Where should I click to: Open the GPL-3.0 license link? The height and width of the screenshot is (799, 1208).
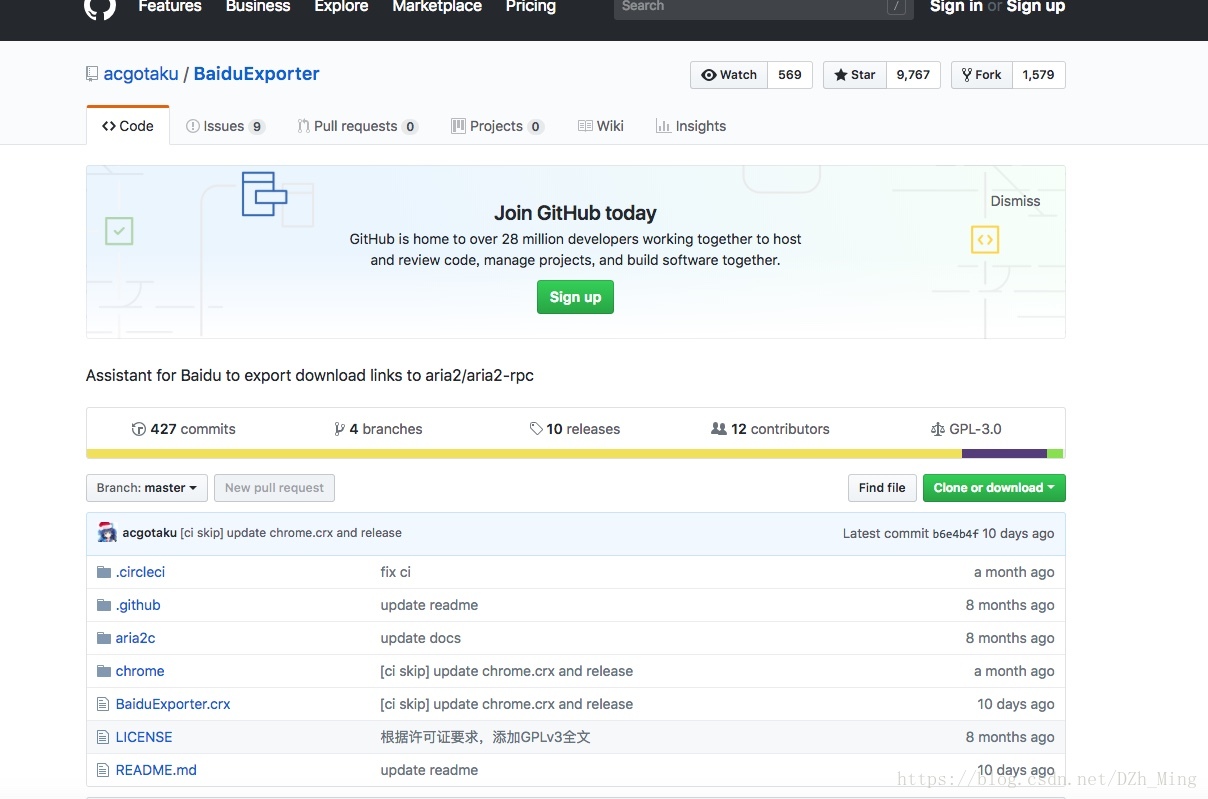[966, 429]
